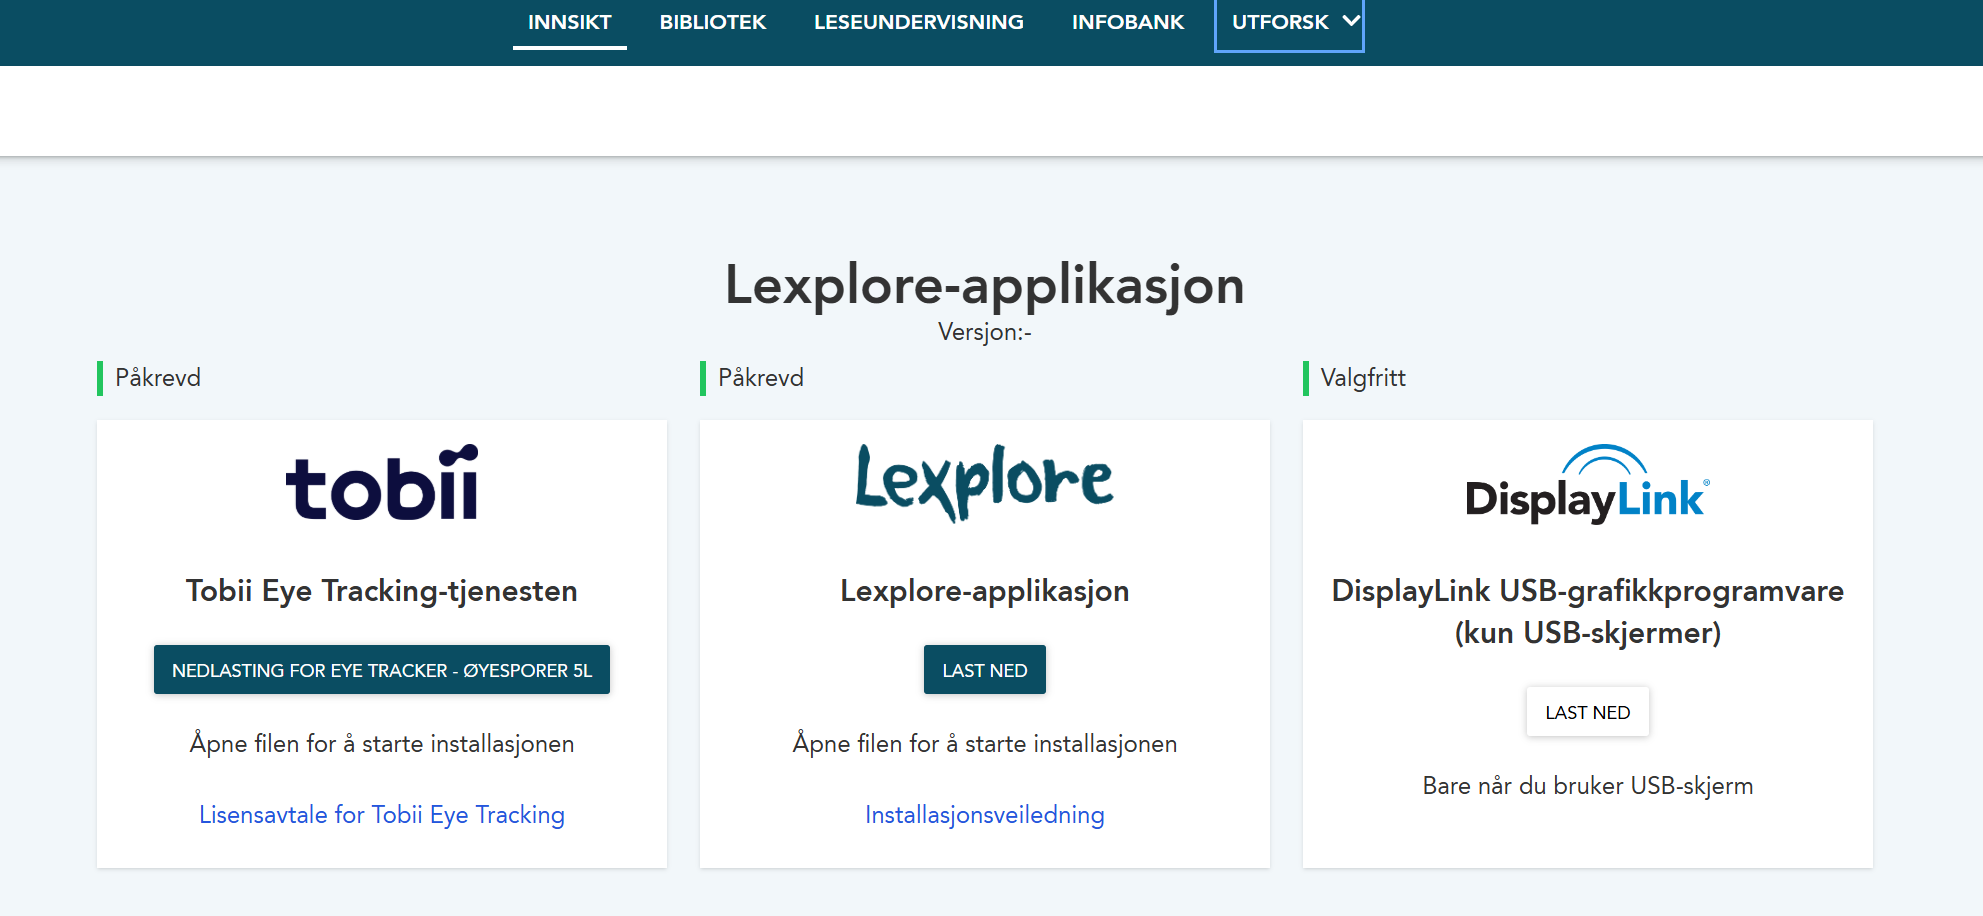This screenshot has height=916, width=1983.
Task: Click the DisplayLink logo
Action: tap(1587, 484)
